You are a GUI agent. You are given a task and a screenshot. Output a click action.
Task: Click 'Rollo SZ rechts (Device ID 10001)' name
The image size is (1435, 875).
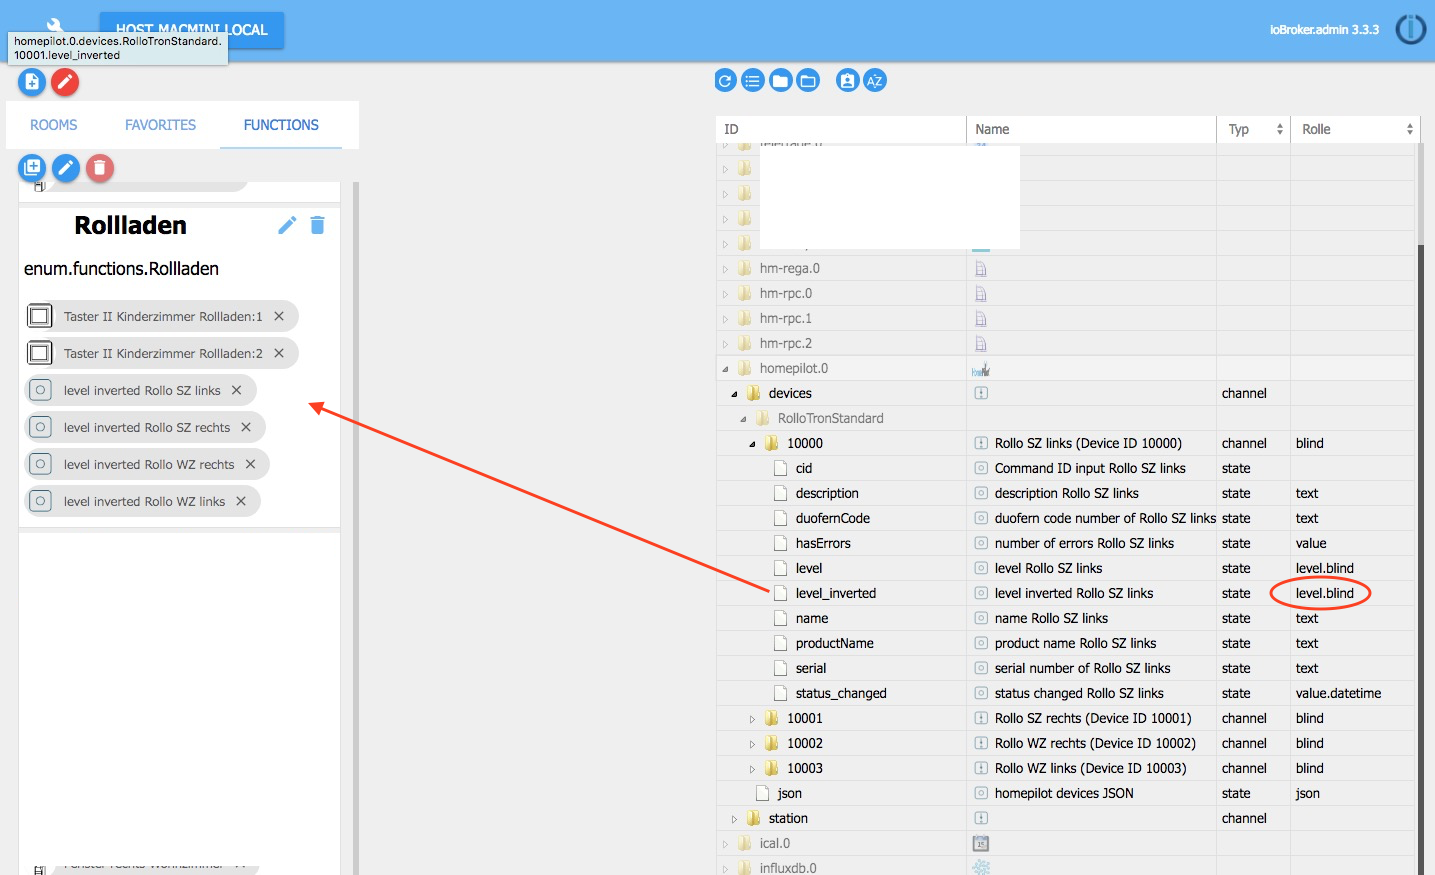(1093, 718)
